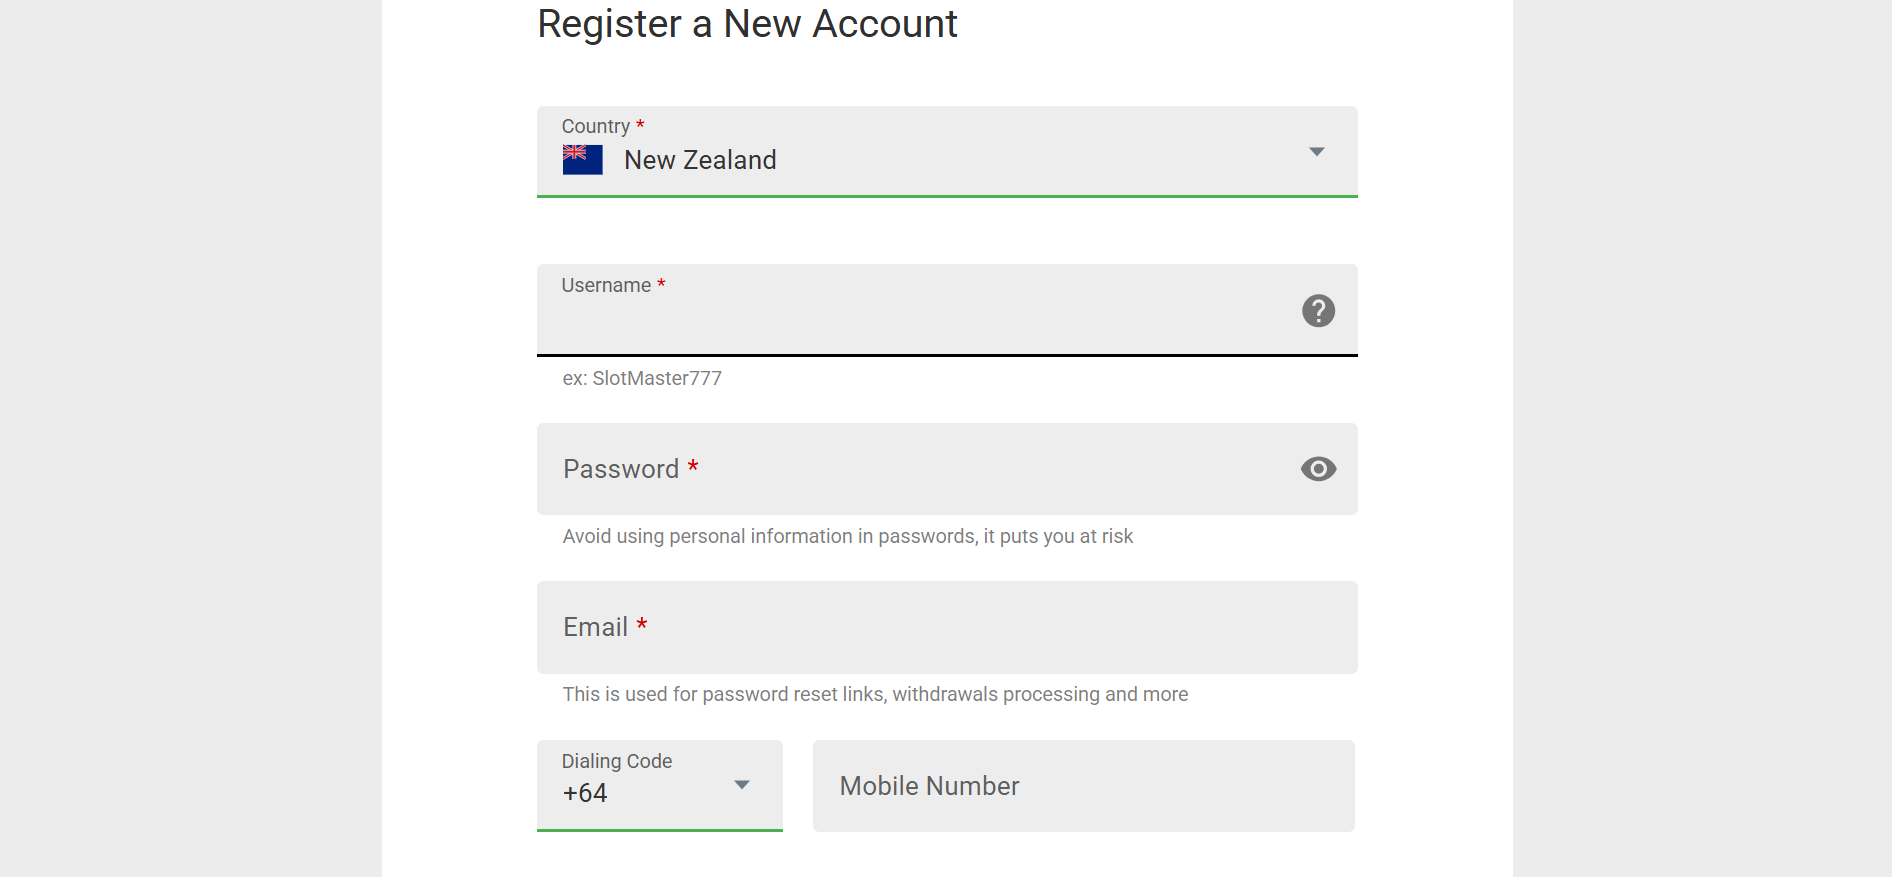Image resolution: width=1892 pixels, height=877 pixels.
Task: Click the Username help question mark icon
Action: pos(1318,311)
